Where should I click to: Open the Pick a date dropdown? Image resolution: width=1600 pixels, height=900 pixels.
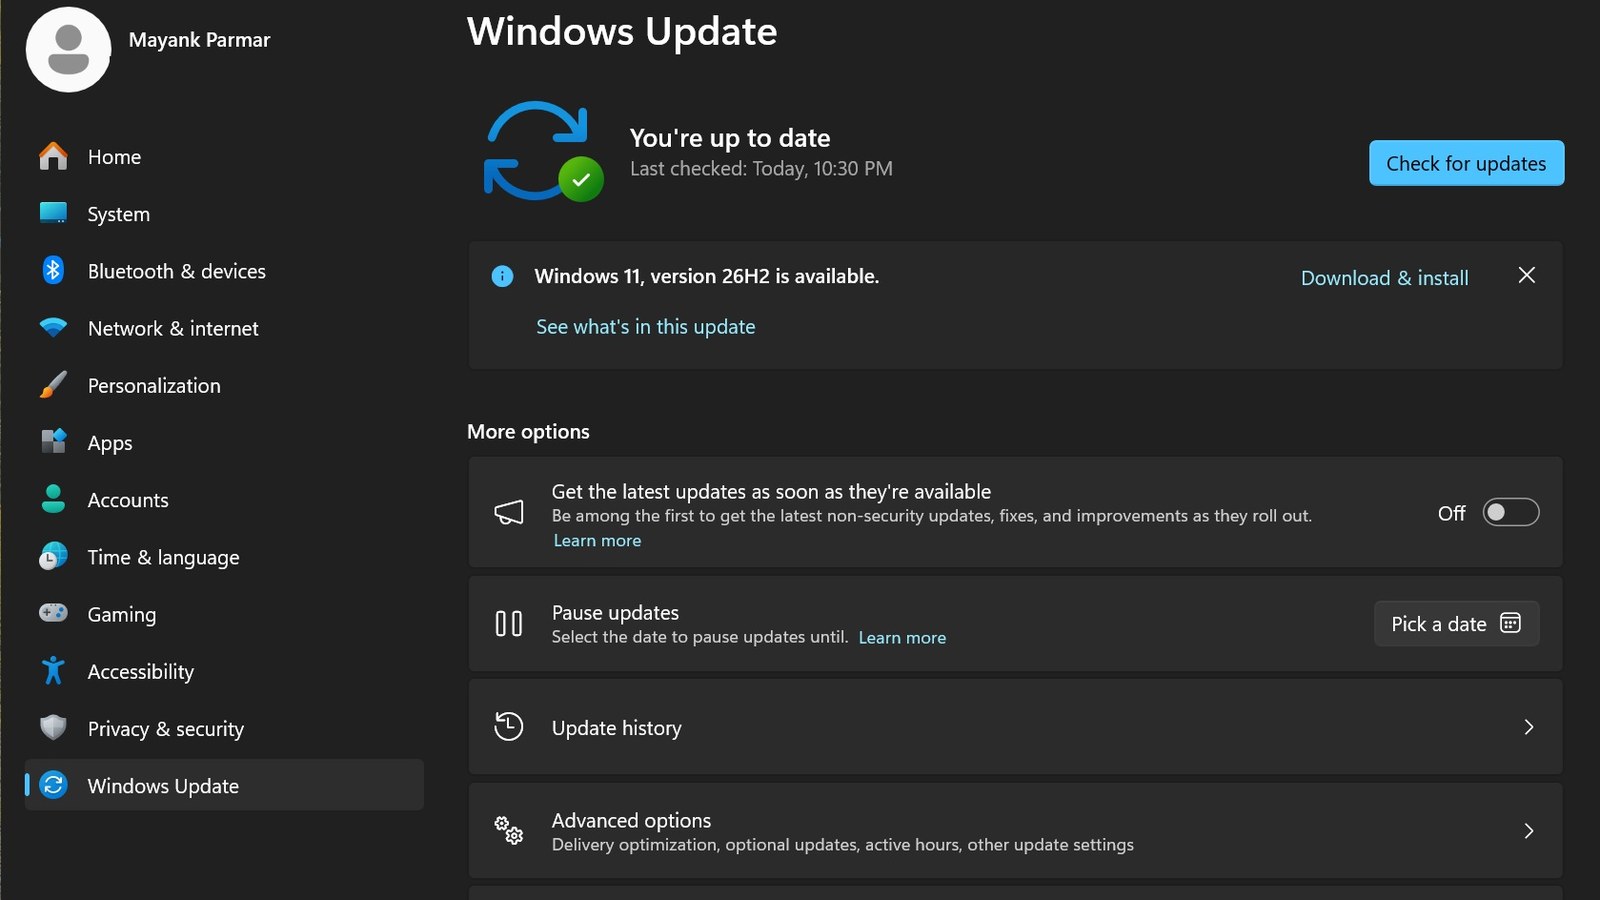(1456, 624)
